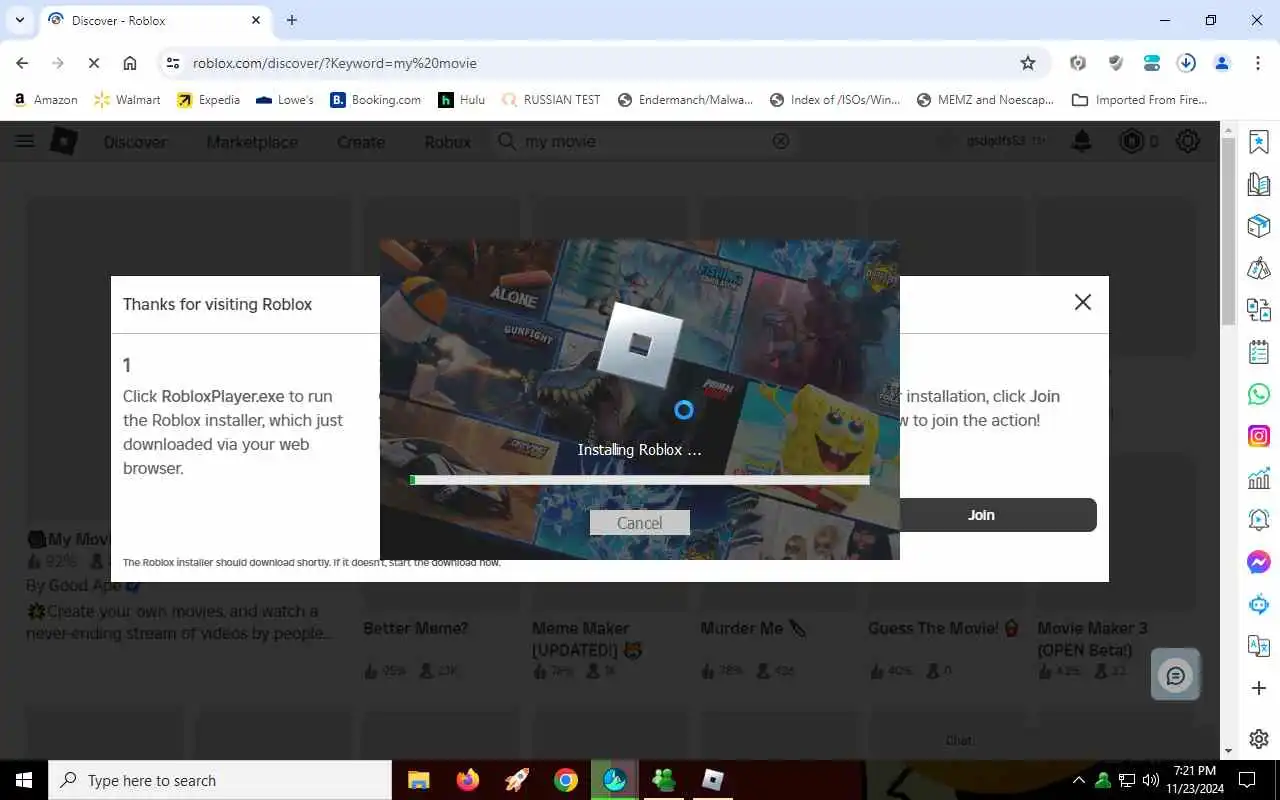Open the Robux balance icon
This screenshot has height=800, width=1280.
pyautogui.click(x=1131, y=141)
